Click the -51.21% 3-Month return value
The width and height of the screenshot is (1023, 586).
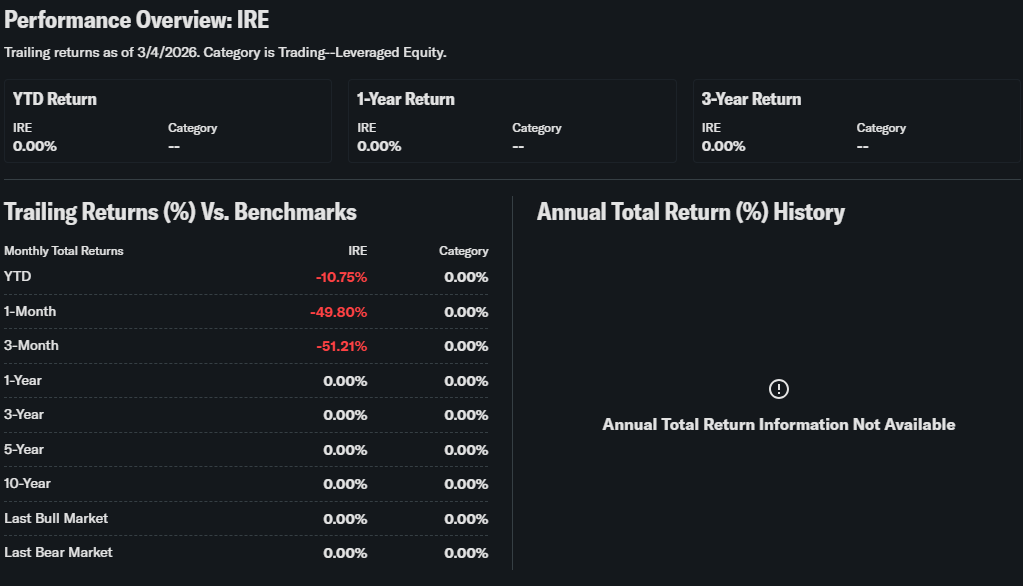pos(340,346)
